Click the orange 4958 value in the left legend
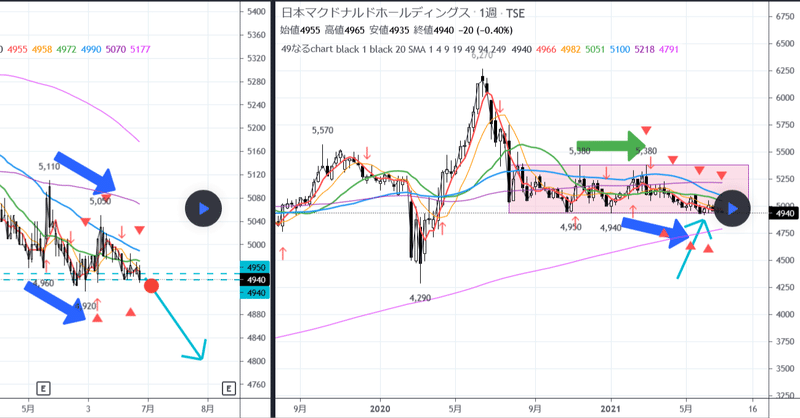Viewport: 800px width, 418px height. pos(42,50)
